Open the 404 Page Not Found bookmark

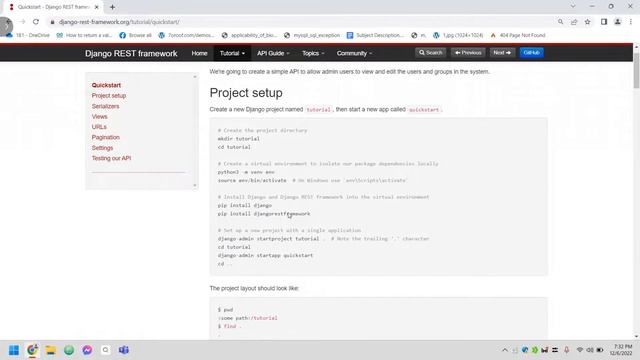pyautogui.click(x=518, y=36)
